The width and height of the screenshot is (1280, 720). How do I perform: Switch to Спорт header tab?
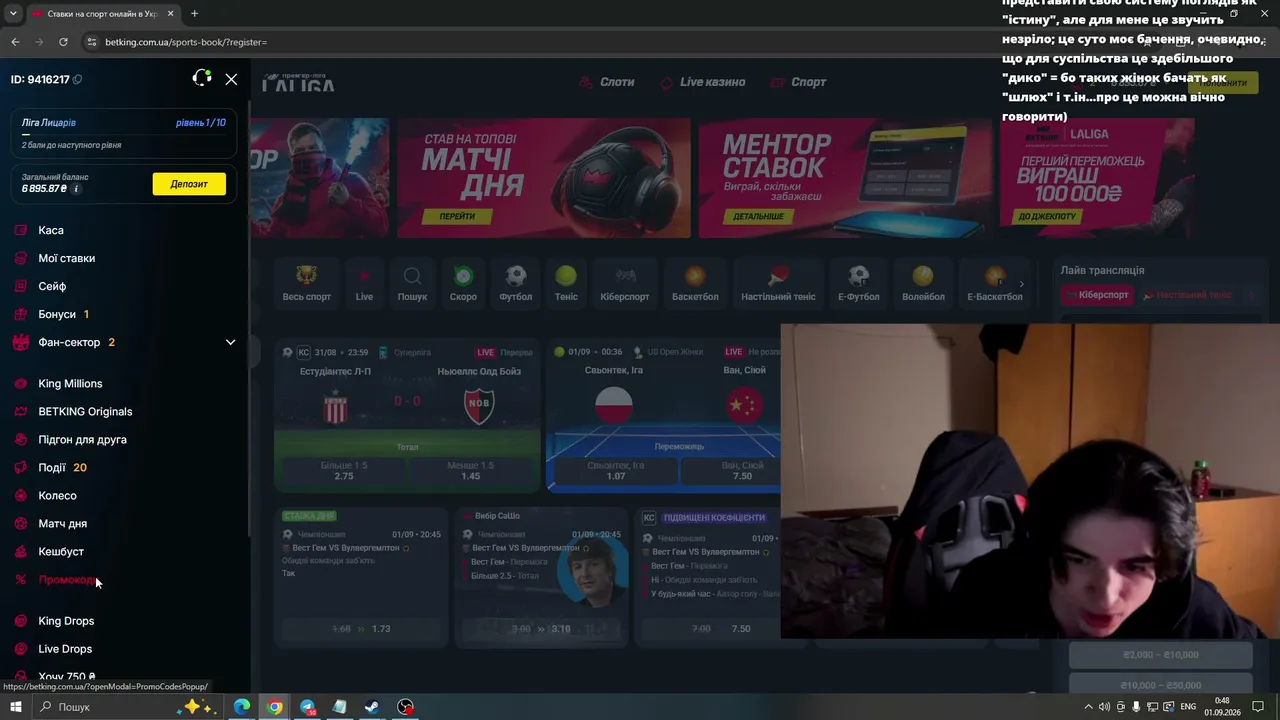799,82
